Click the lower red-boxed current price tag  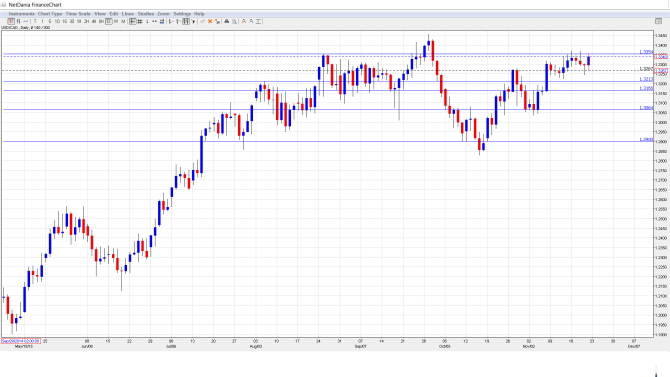[x=661, y=71]
